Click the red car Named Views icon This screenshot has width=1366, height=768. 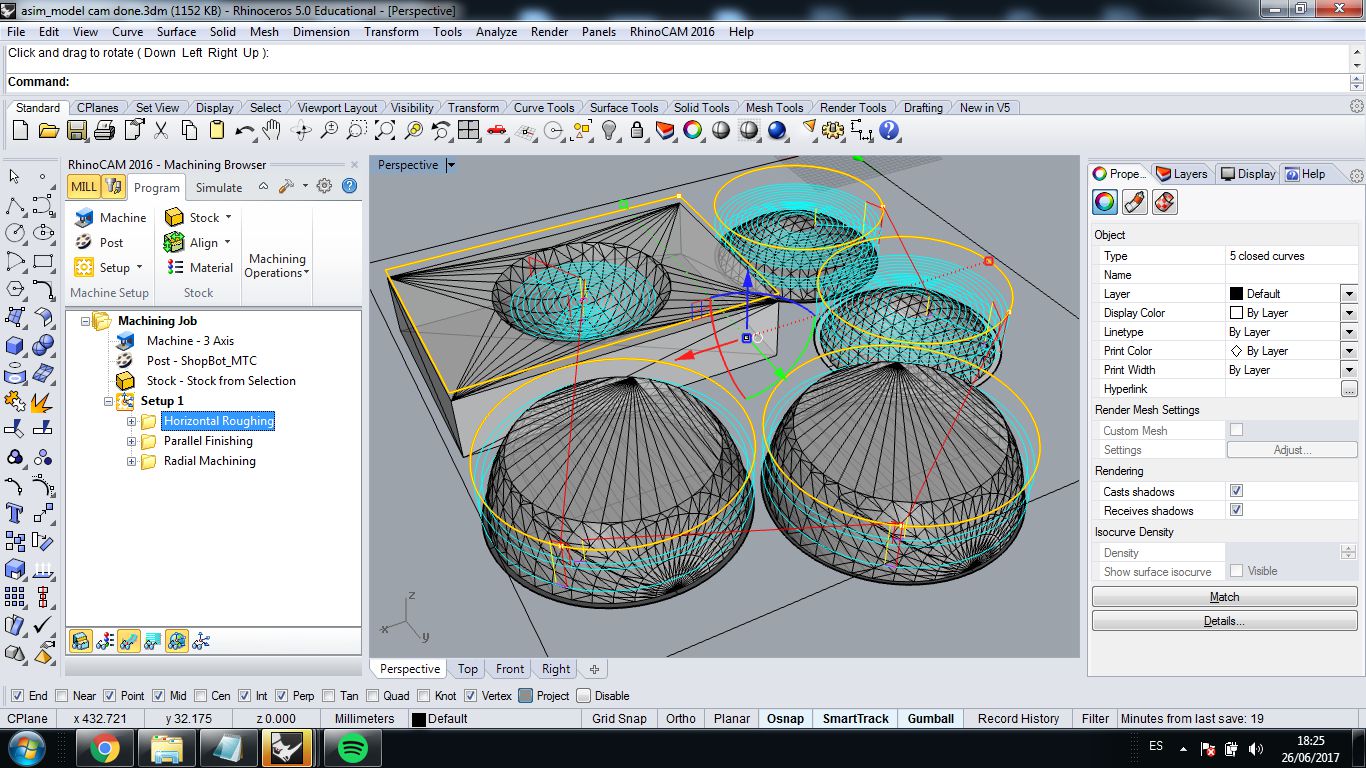[496, 130]
